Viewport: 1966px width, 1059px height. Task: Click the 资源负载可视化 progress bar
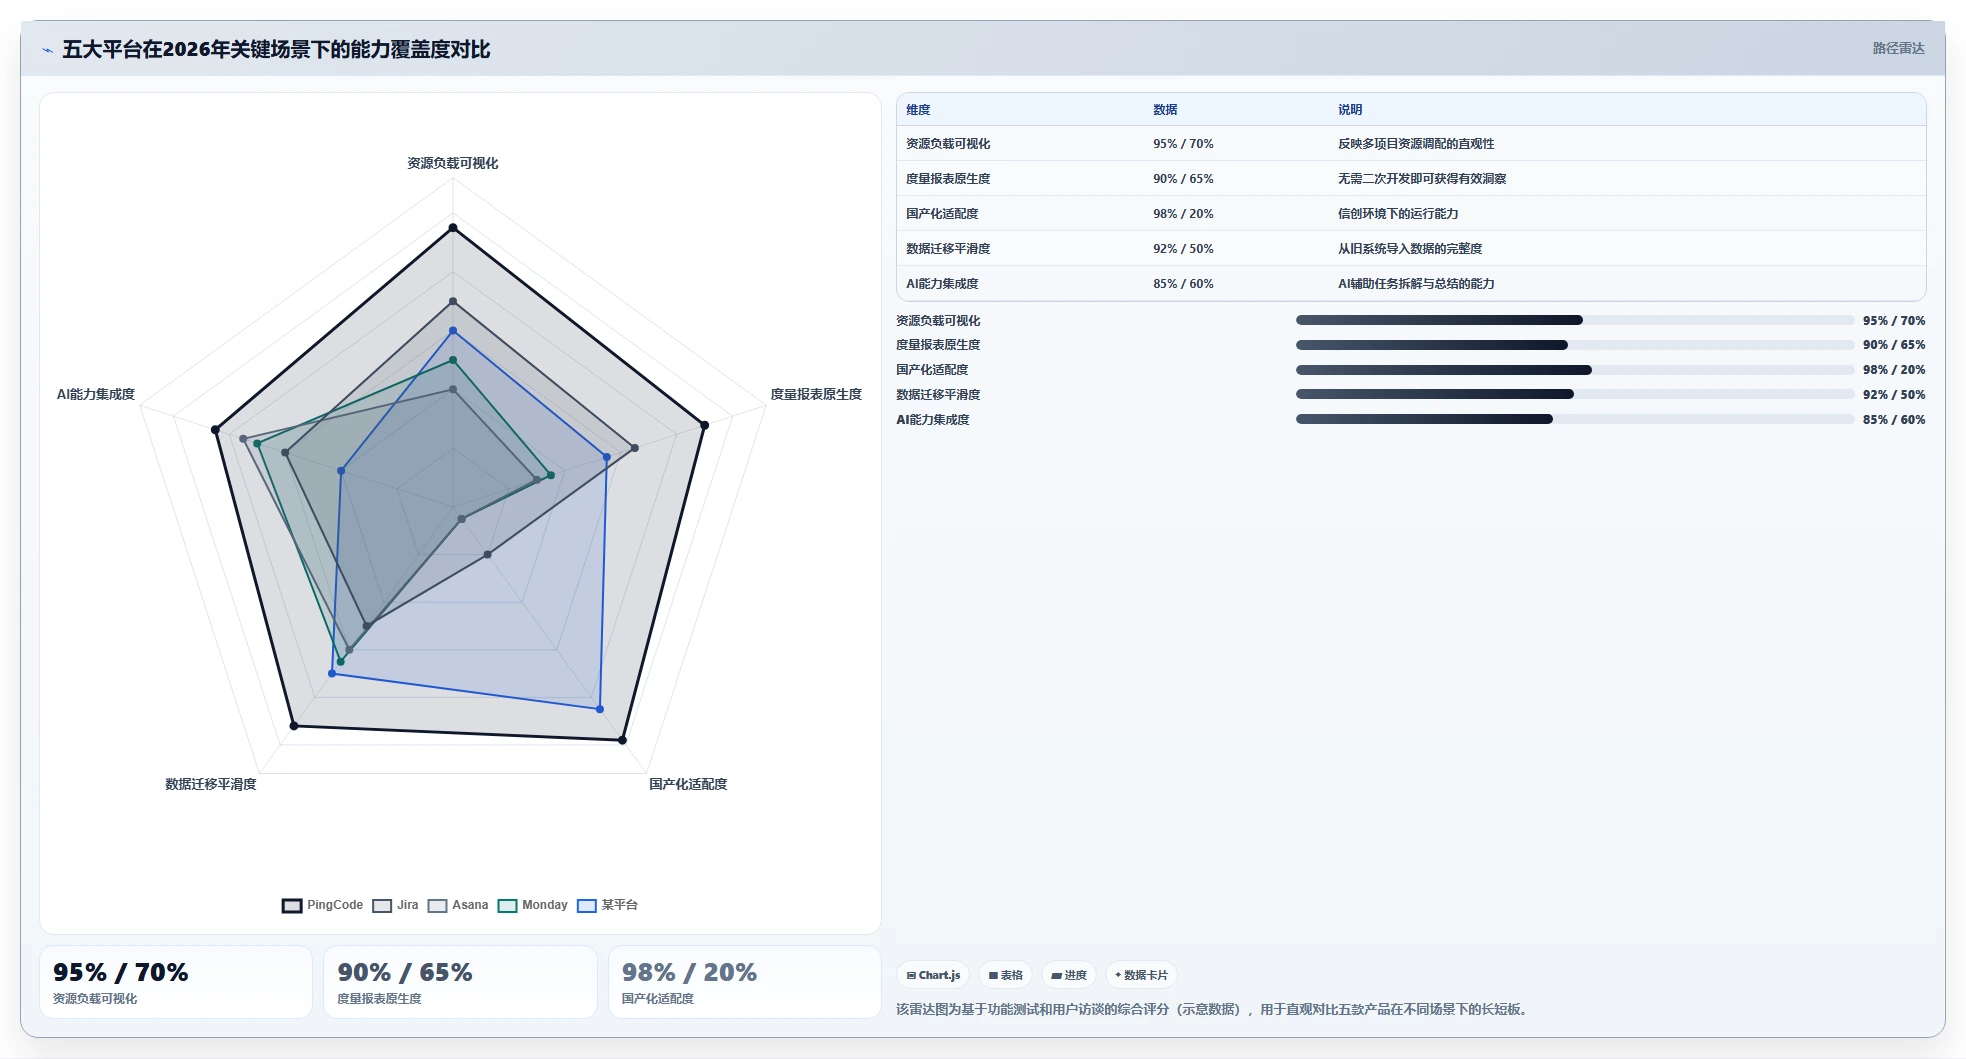point(1575,320)
